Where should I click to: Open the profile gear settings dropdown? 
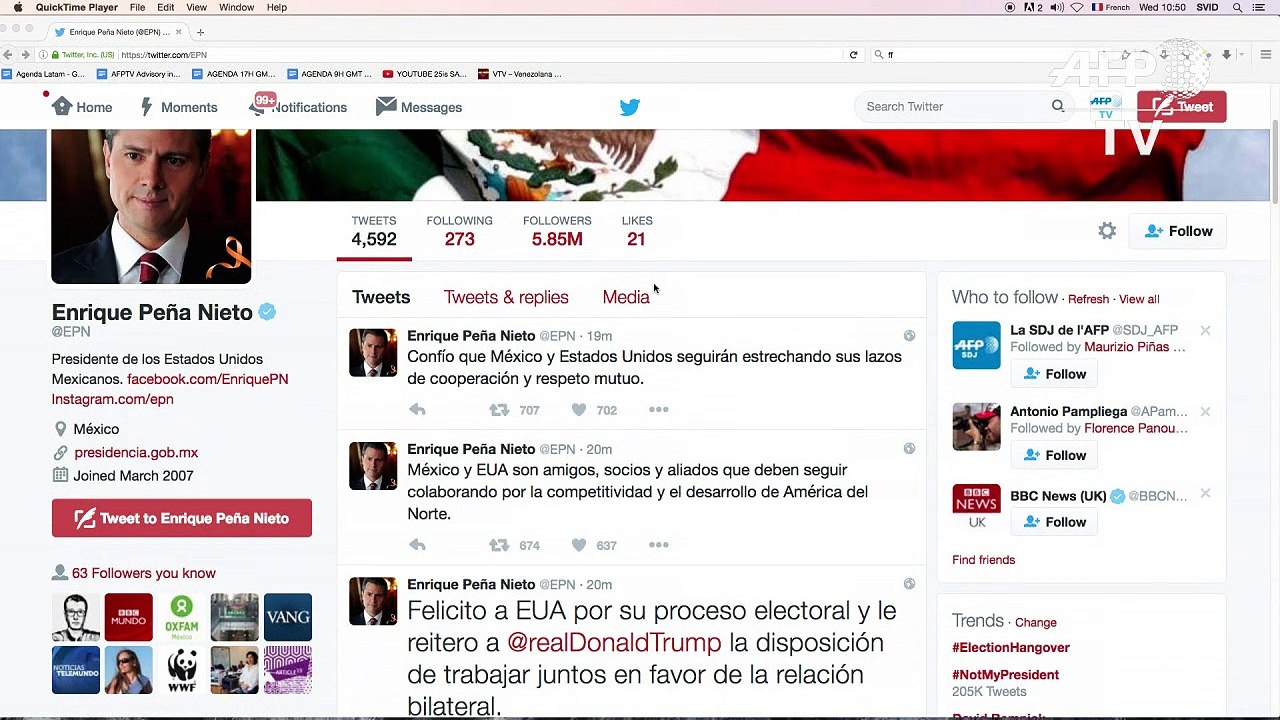(1107, 231)
